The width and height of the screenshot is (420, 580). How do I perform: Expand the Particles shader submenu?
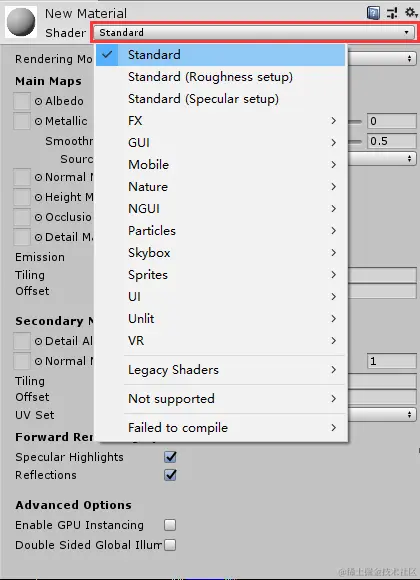coord(221,231)
